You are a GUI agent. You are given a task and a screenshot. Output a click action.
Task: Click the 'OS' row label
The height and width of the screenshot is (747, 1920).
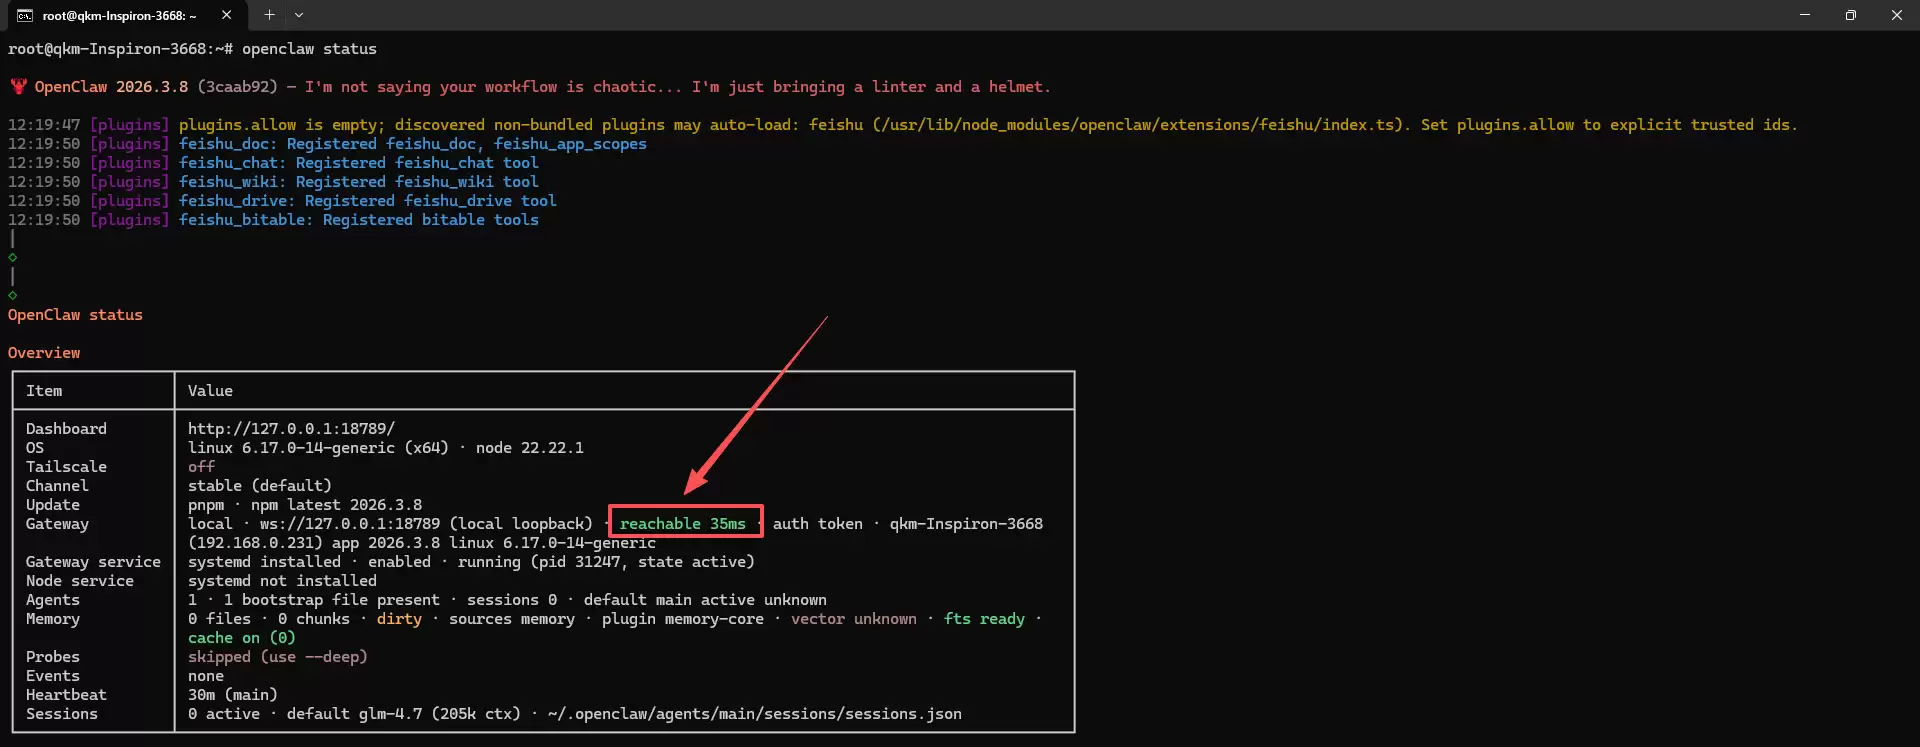35,448
